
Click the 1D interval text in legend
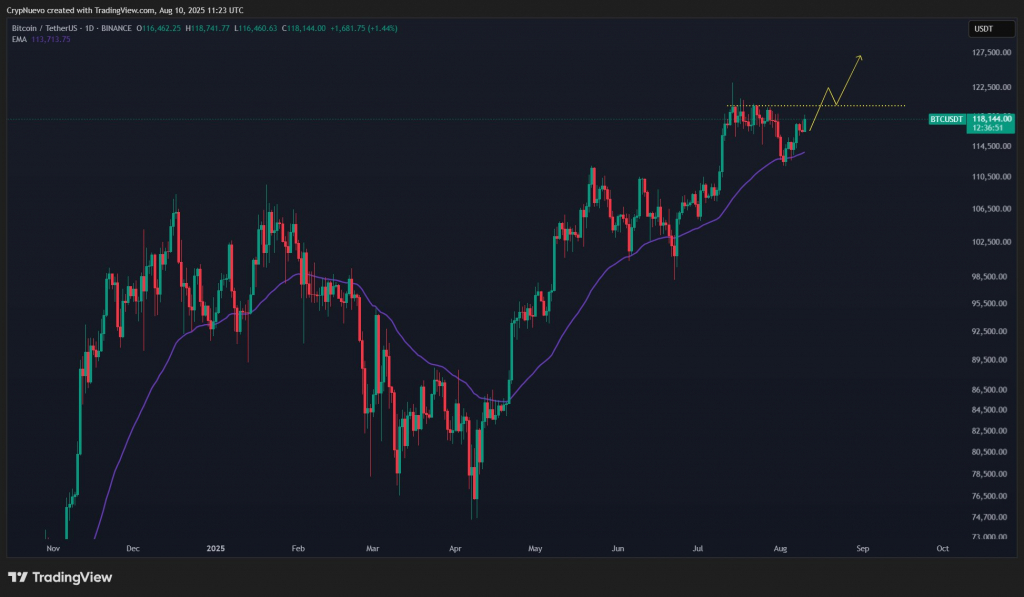[89, 29]
